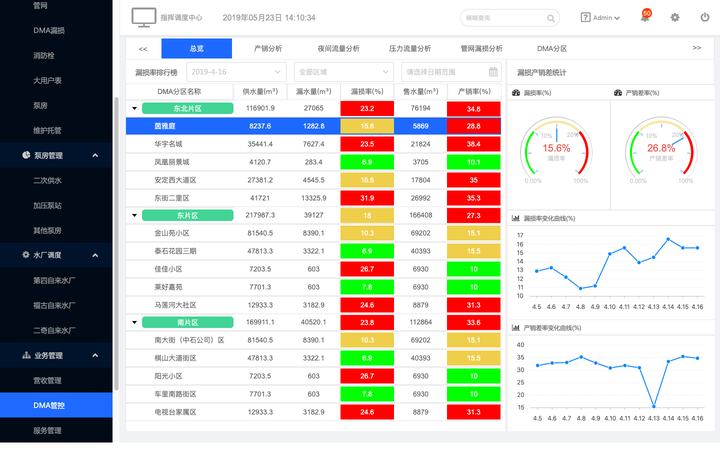Image resolution: width=720 pixels, height=450 pixels.
Task: Click the gear icon beside 水厂调度
Action: pos(26,254)
